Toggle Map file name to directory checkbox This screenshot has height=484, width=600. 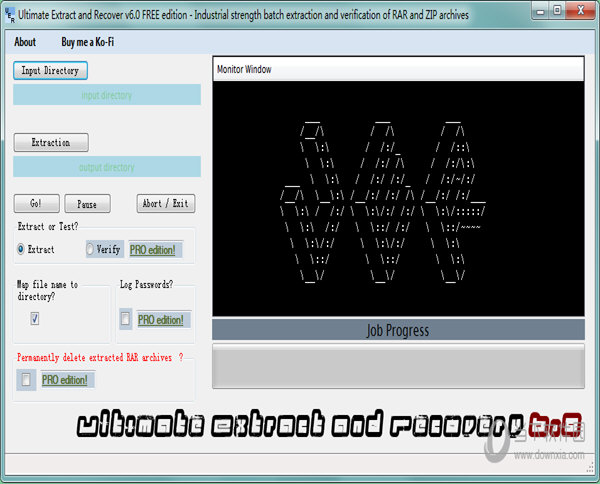[35, 318]
